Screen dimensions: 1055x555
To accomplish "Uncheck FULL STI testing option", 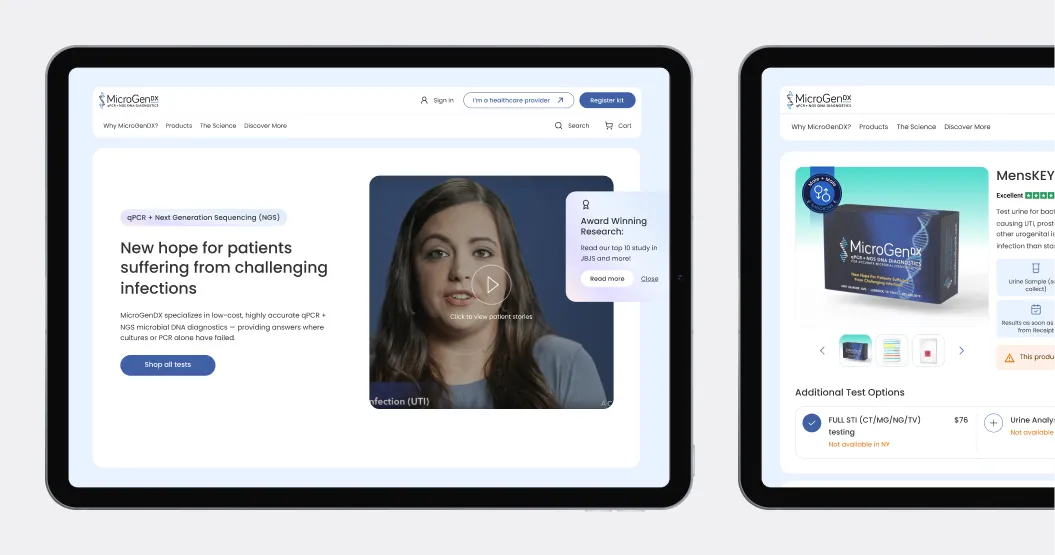I will [x=812, y=423].
